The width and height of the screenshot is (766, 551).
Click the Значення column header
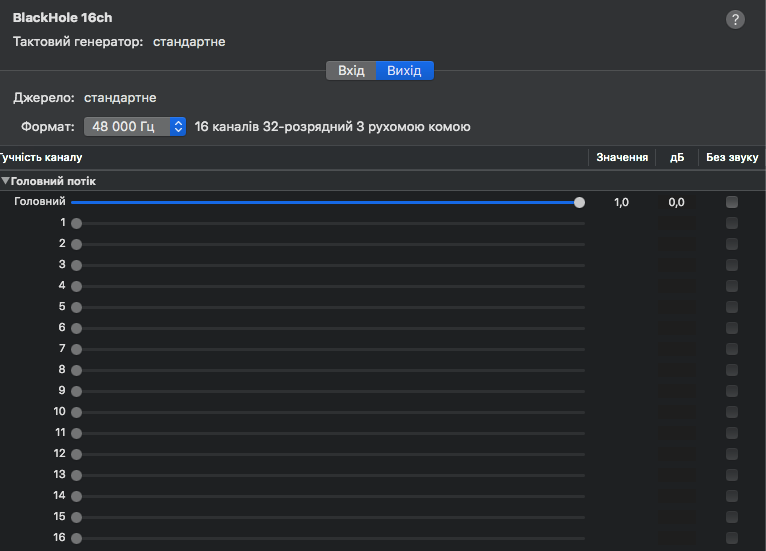pyautogui.click(x=622, y=158)
